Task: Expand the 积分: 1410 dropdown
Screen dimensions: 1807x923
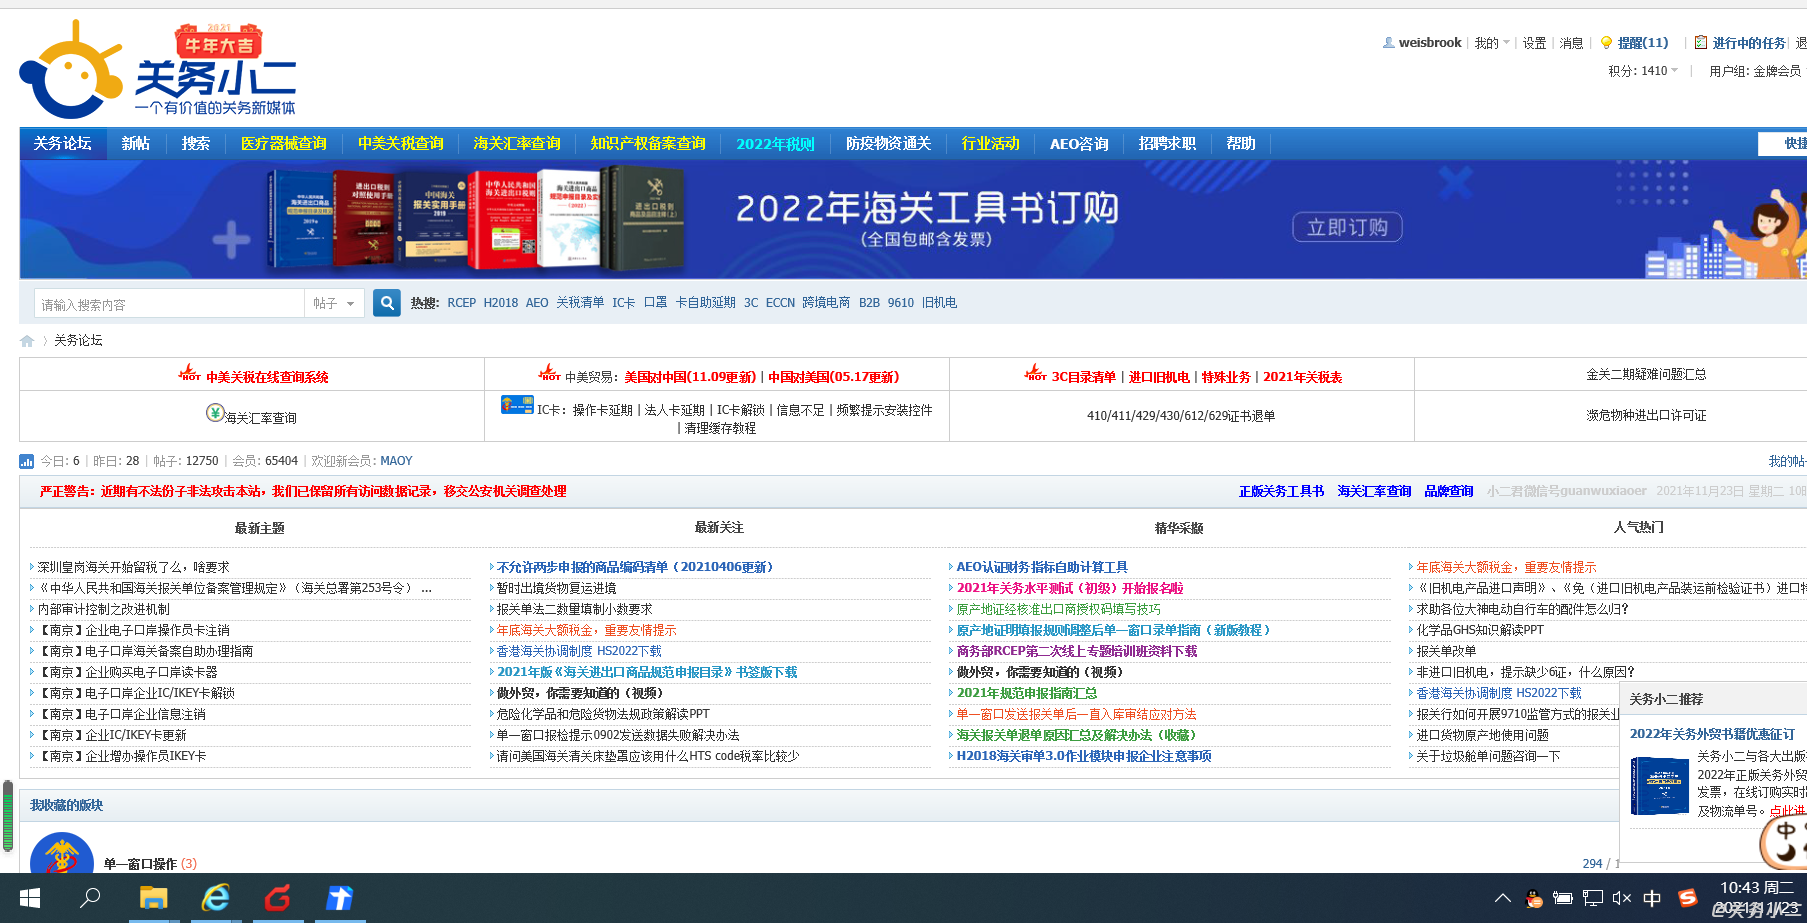Action: click(x=1643, y=71)
